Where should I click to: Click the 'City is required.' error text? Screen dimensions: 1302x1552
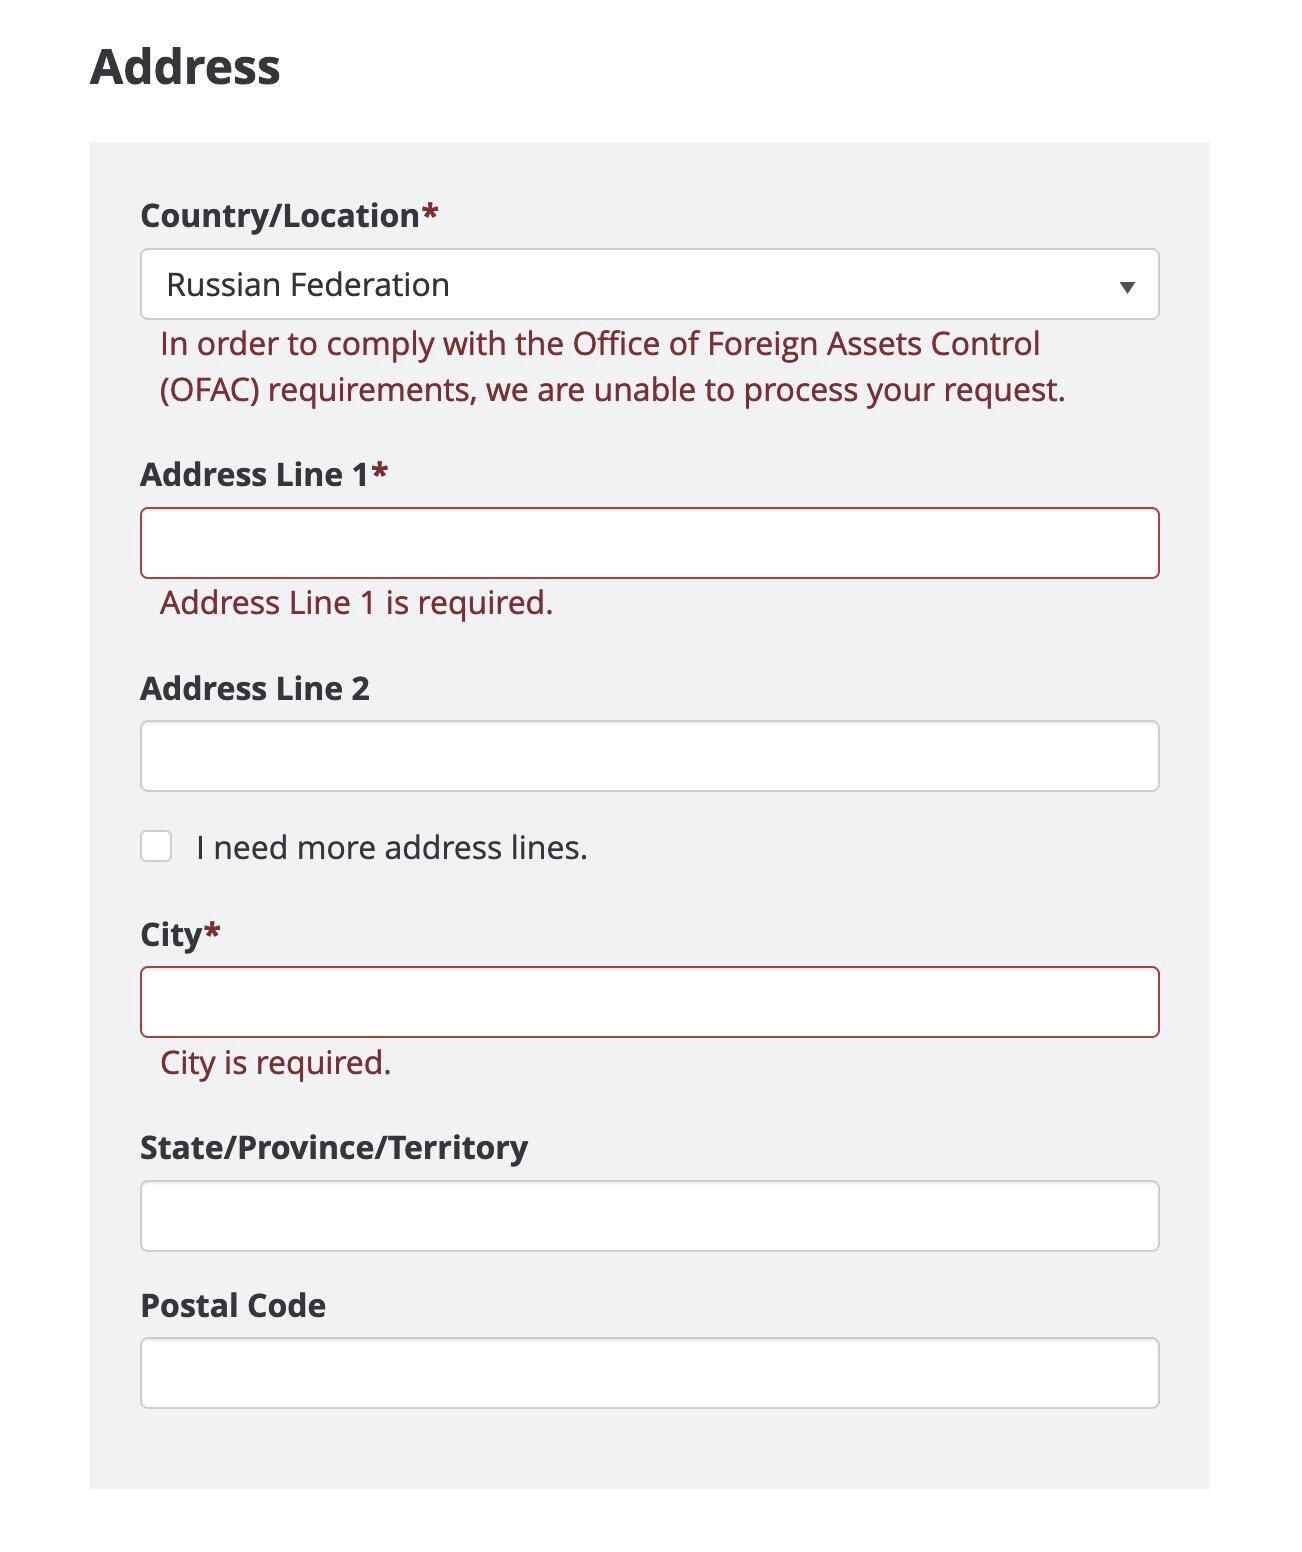[275, 1063]
